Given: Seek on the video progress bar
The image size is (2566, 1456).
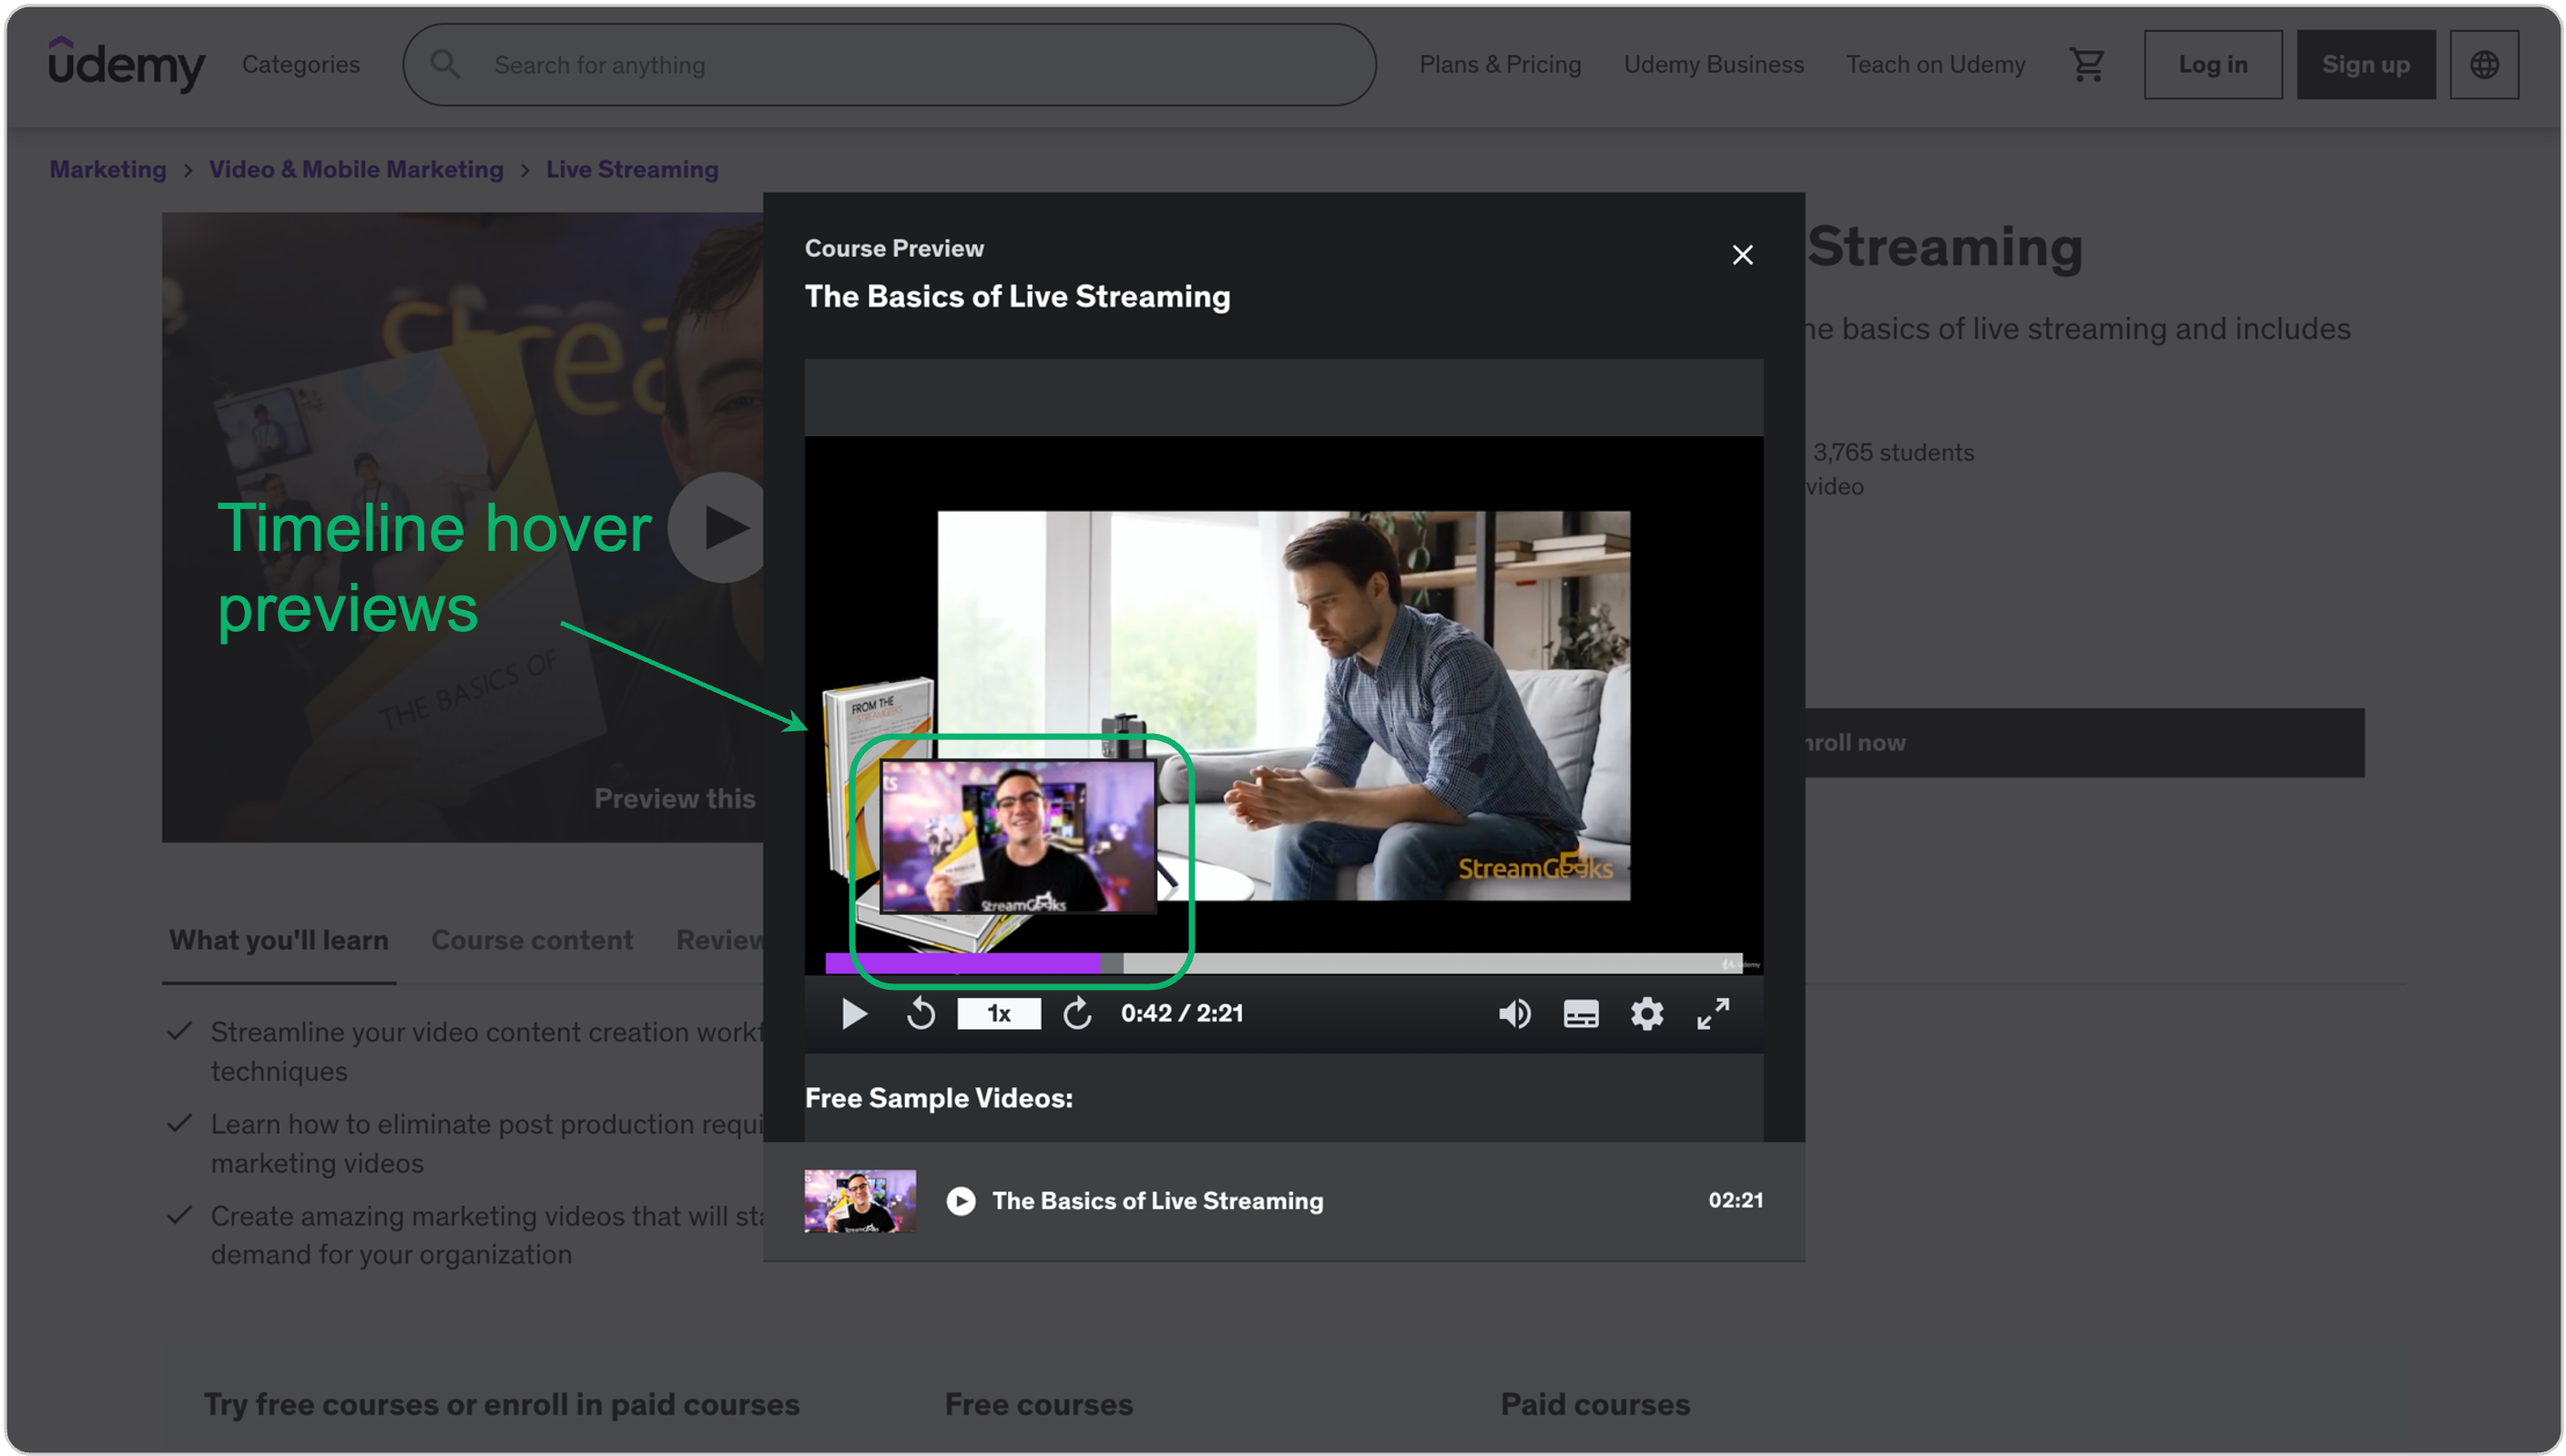Looking at the screenshot, I should click(x=1283, y=963).
